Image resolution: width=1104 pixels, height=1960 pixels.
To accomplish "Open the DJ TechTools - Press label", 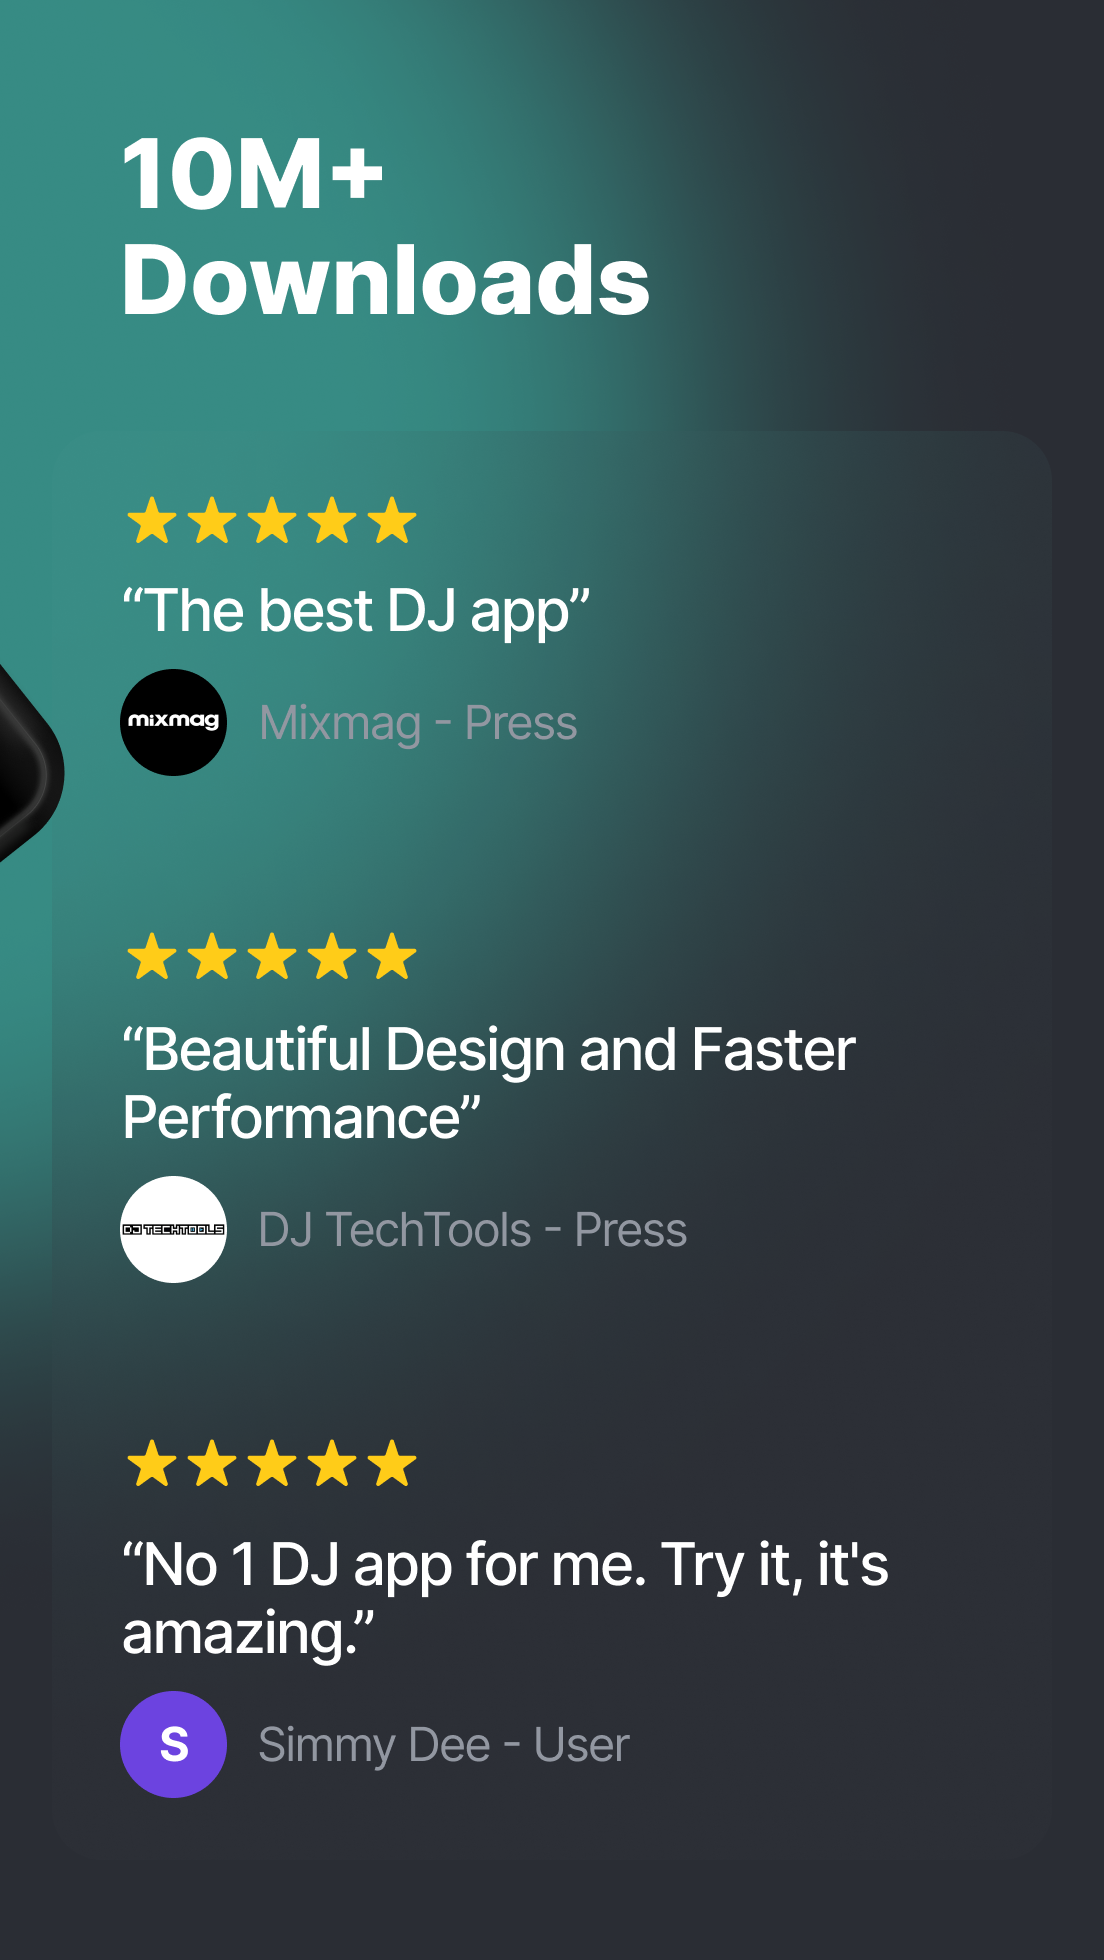I will 473,1229.
